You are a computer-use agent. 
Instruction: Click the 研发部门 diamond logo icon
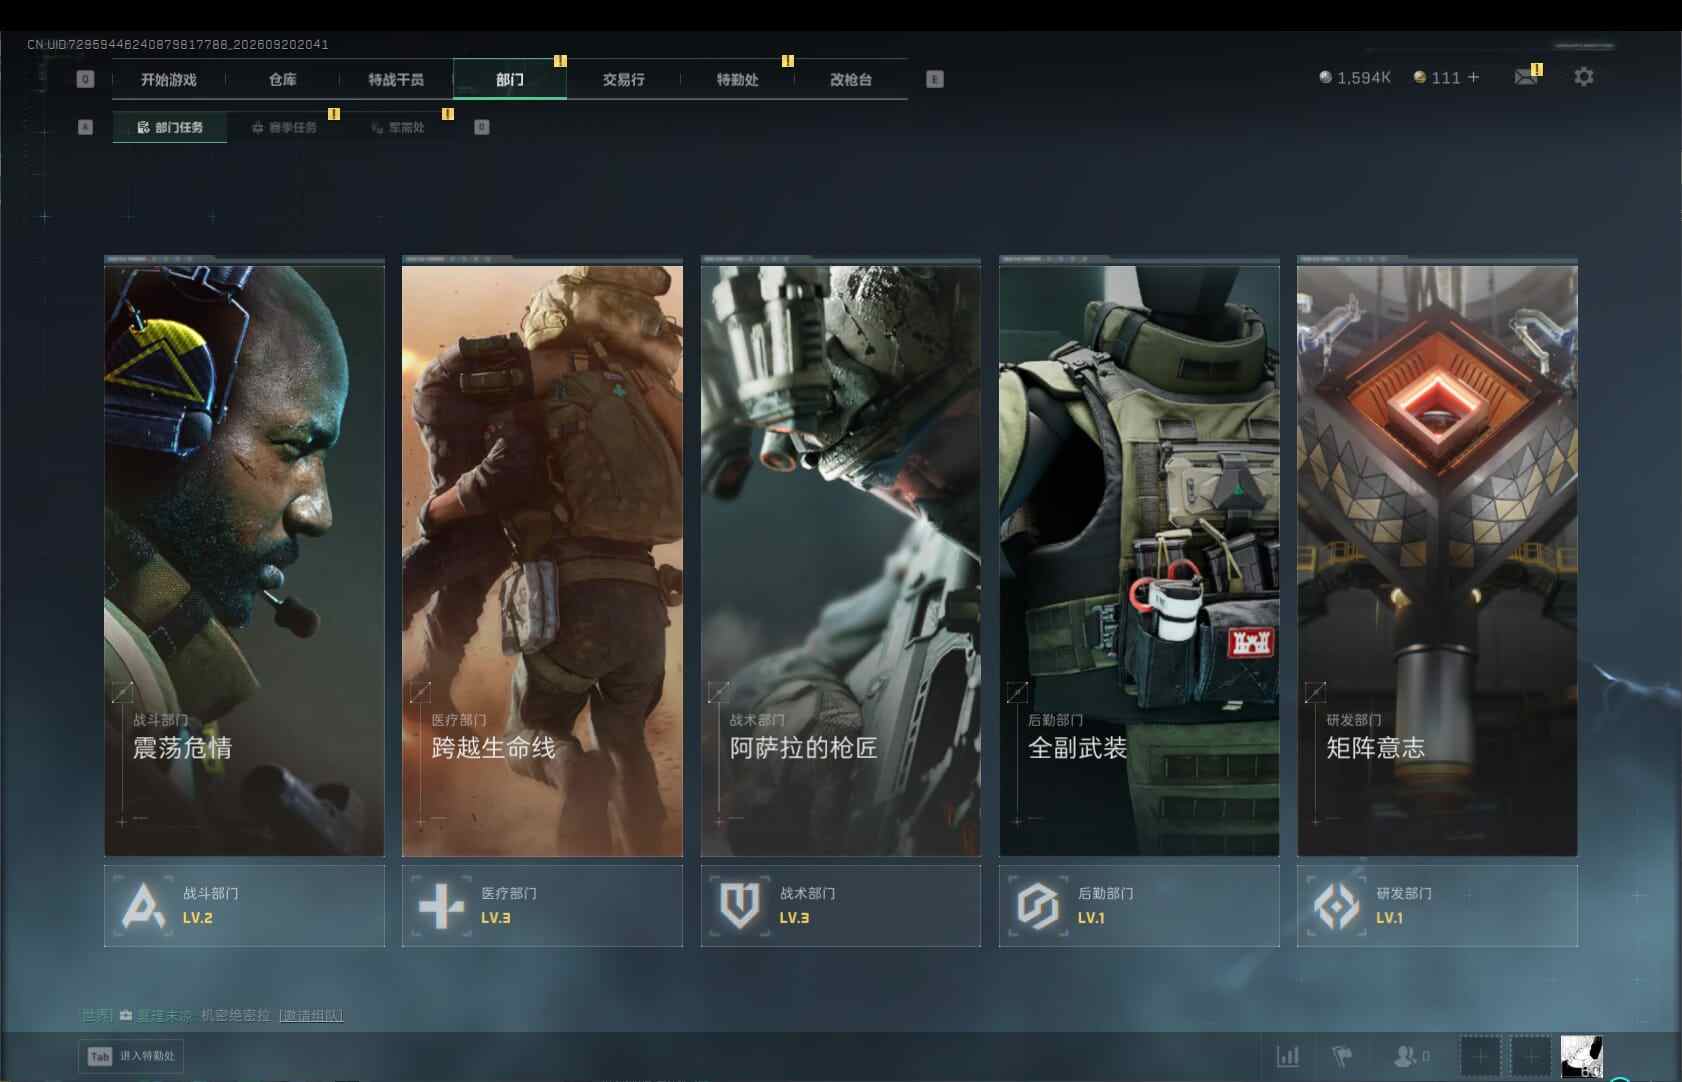pyautogui.click(x=1336, y=906)
